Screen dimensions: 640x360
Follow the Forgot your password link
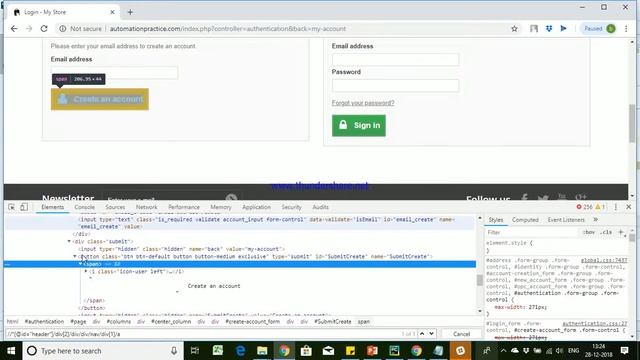[x=363, y=103]
